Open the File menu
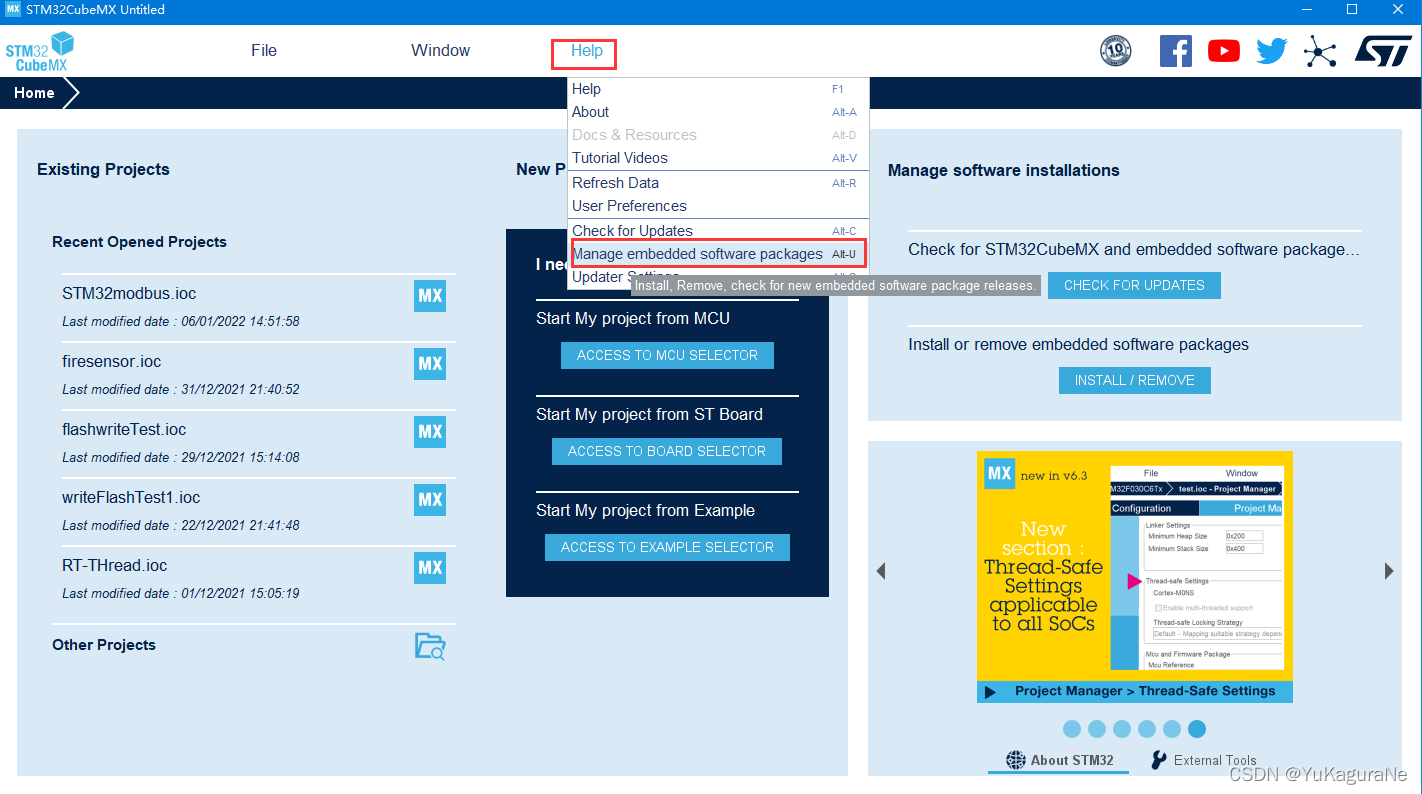Viewport: 1422px width, 794px height. click(264, 51)
